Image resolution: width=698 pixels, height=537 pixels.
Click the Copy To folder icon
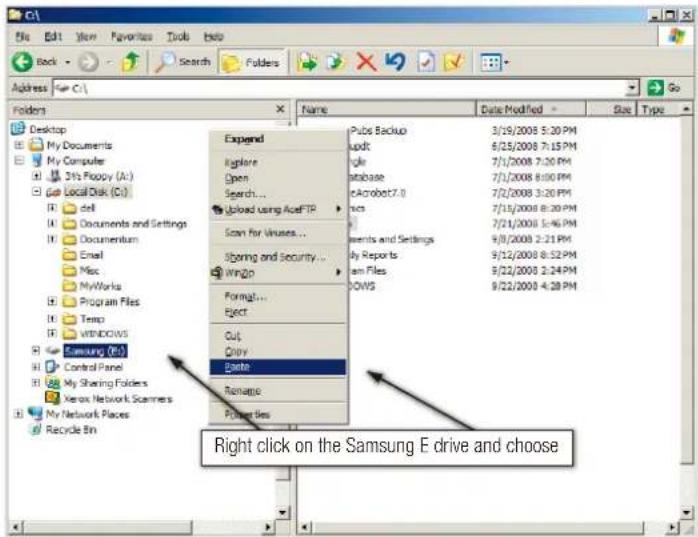[x=335, y=62]
